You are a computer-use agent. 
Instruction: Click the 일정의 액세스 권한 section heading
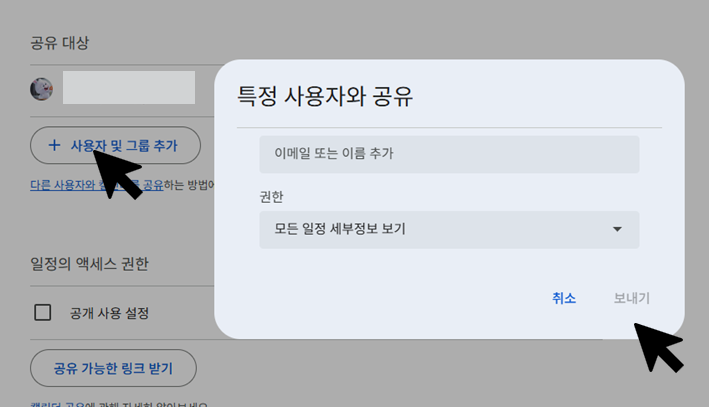pyautogui.click(x=90, y=264)
